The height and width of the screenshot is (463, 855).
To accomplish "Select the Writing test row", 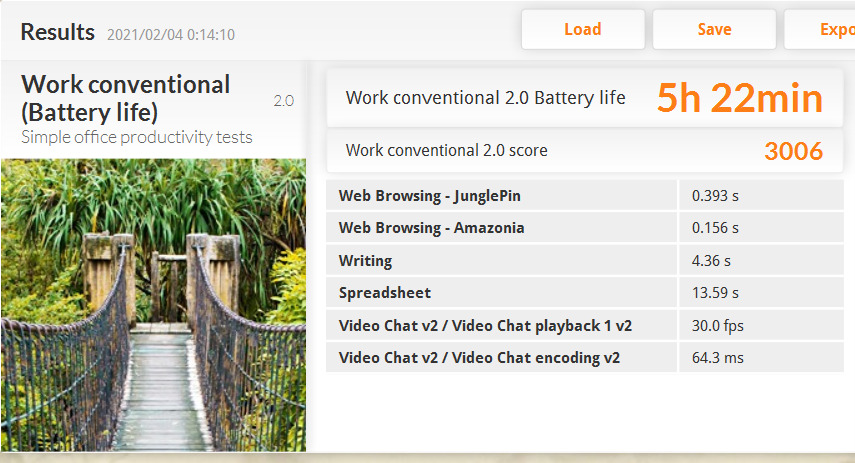I will [x=585, y=260].
